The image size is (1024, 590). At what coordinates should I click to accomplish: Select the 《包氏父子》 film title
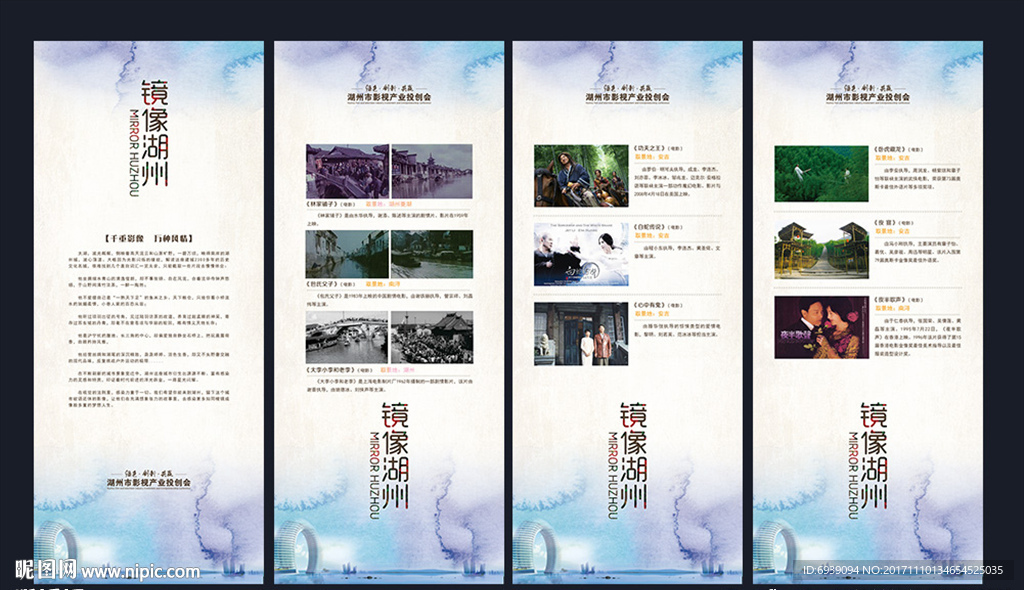click(x=323, y=284)
